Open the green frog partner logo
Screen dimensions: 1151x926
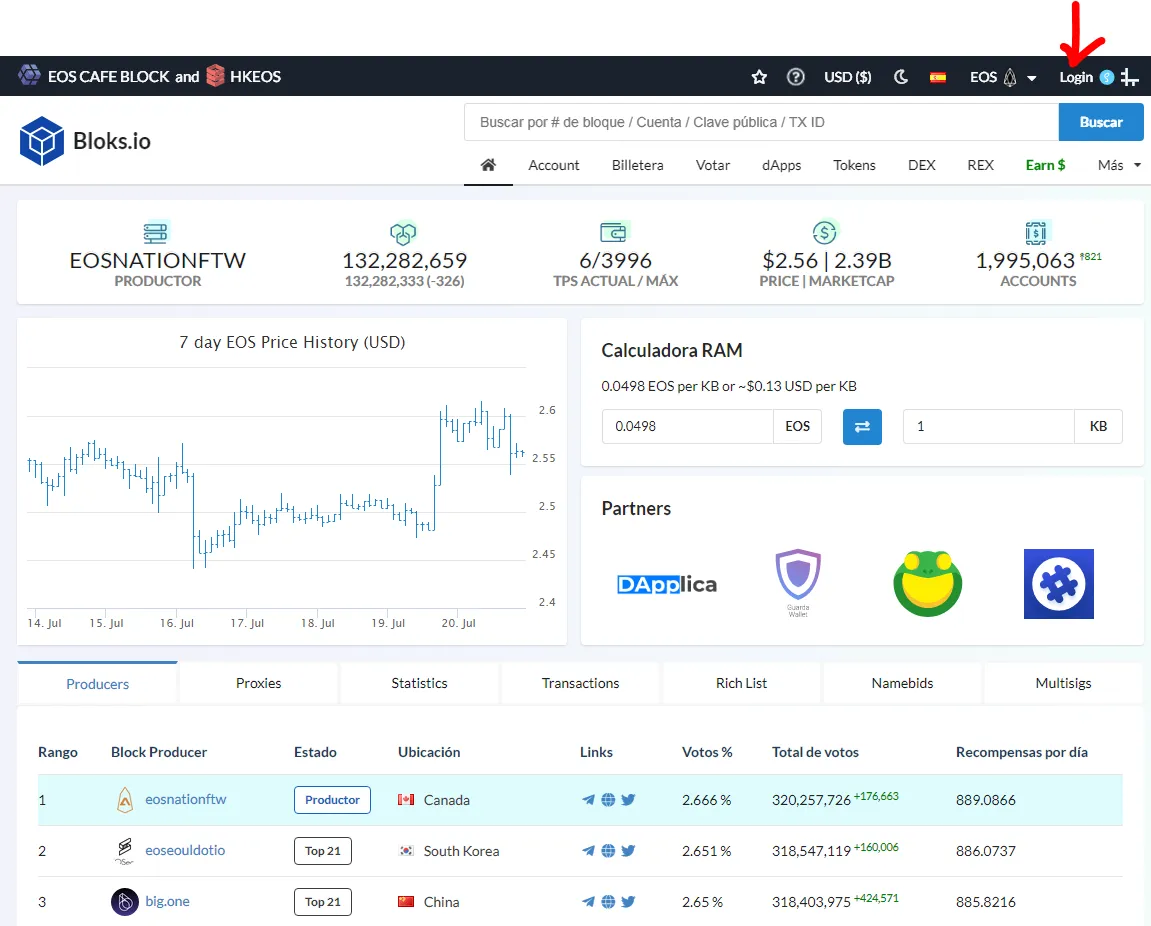pyautogui.click(x=927, y=583)
